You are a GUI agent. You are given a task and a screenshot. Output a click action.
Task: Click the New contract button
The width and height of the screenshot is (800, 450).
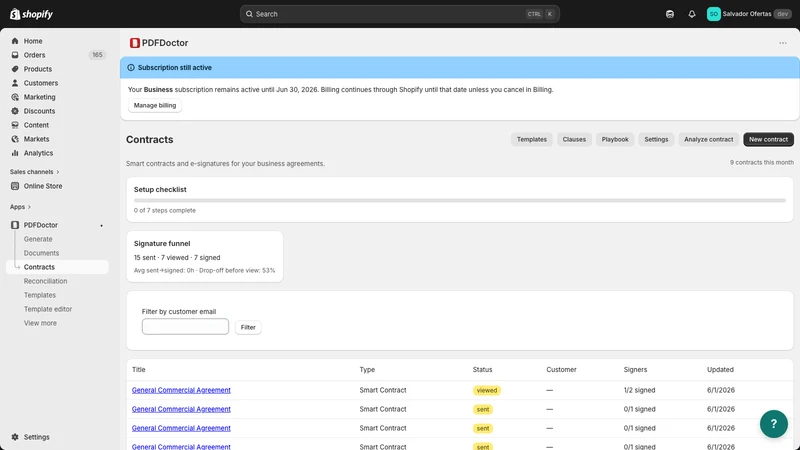768,139
